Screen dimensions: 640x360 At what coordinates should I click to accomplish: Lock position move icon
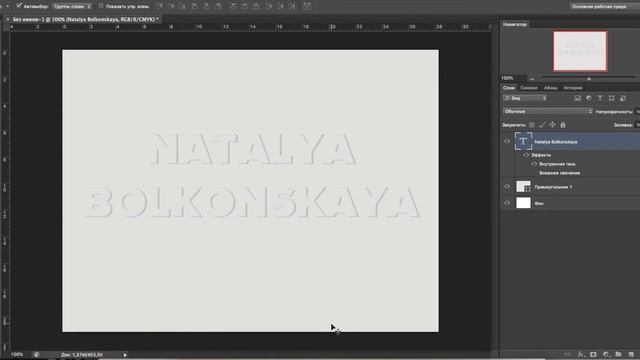tap(552, 125)
